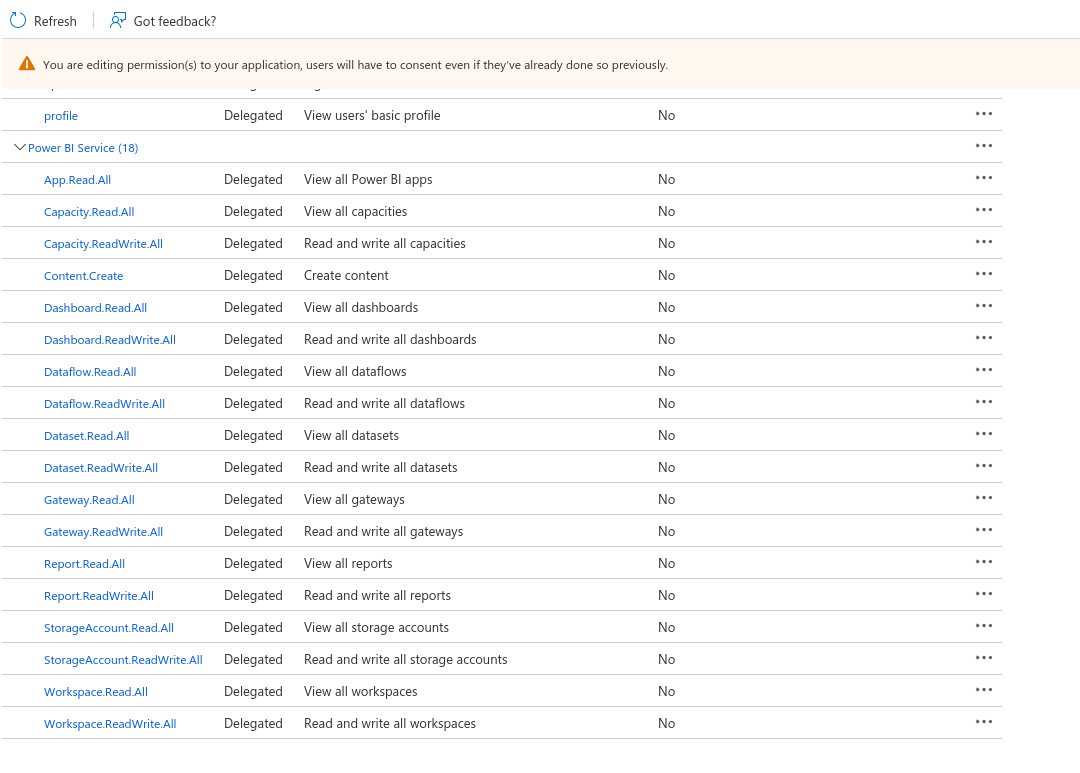Click the 'View all Power BI apps' description
The width and height of the screenshot is (1080, 773).
(368, 180)
